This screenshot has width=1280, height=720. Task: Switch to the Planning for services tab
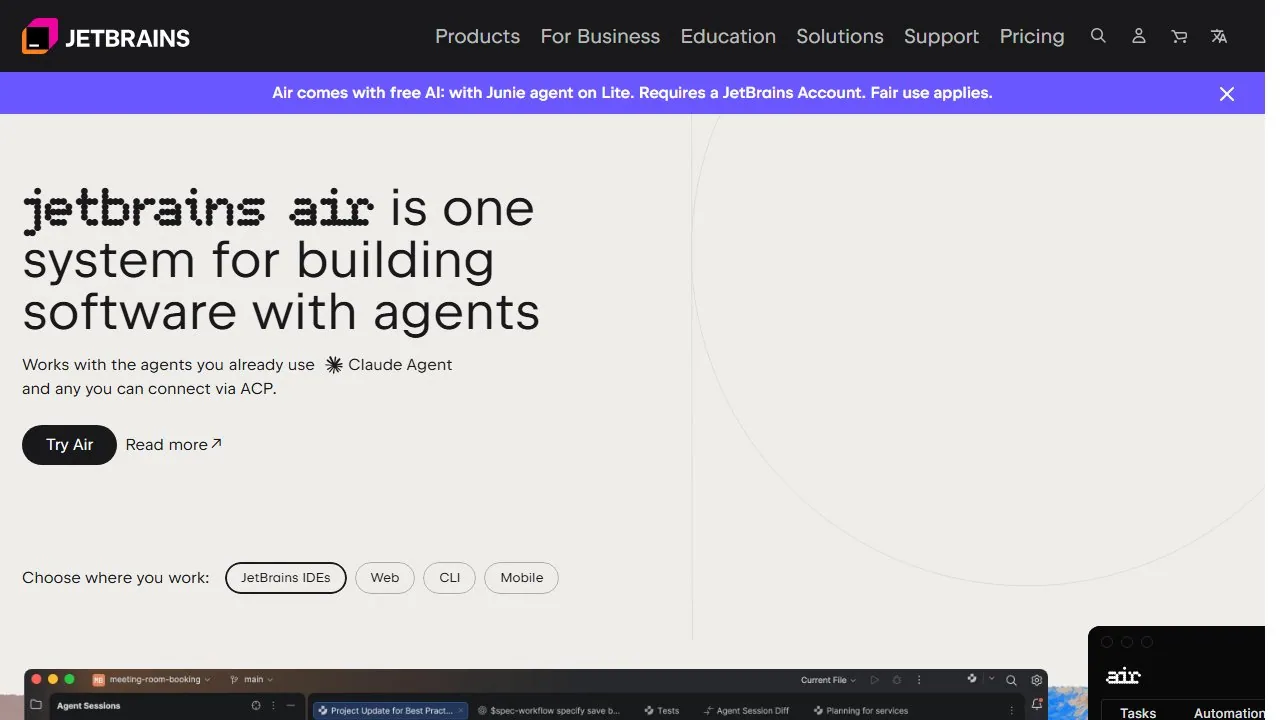861,710
